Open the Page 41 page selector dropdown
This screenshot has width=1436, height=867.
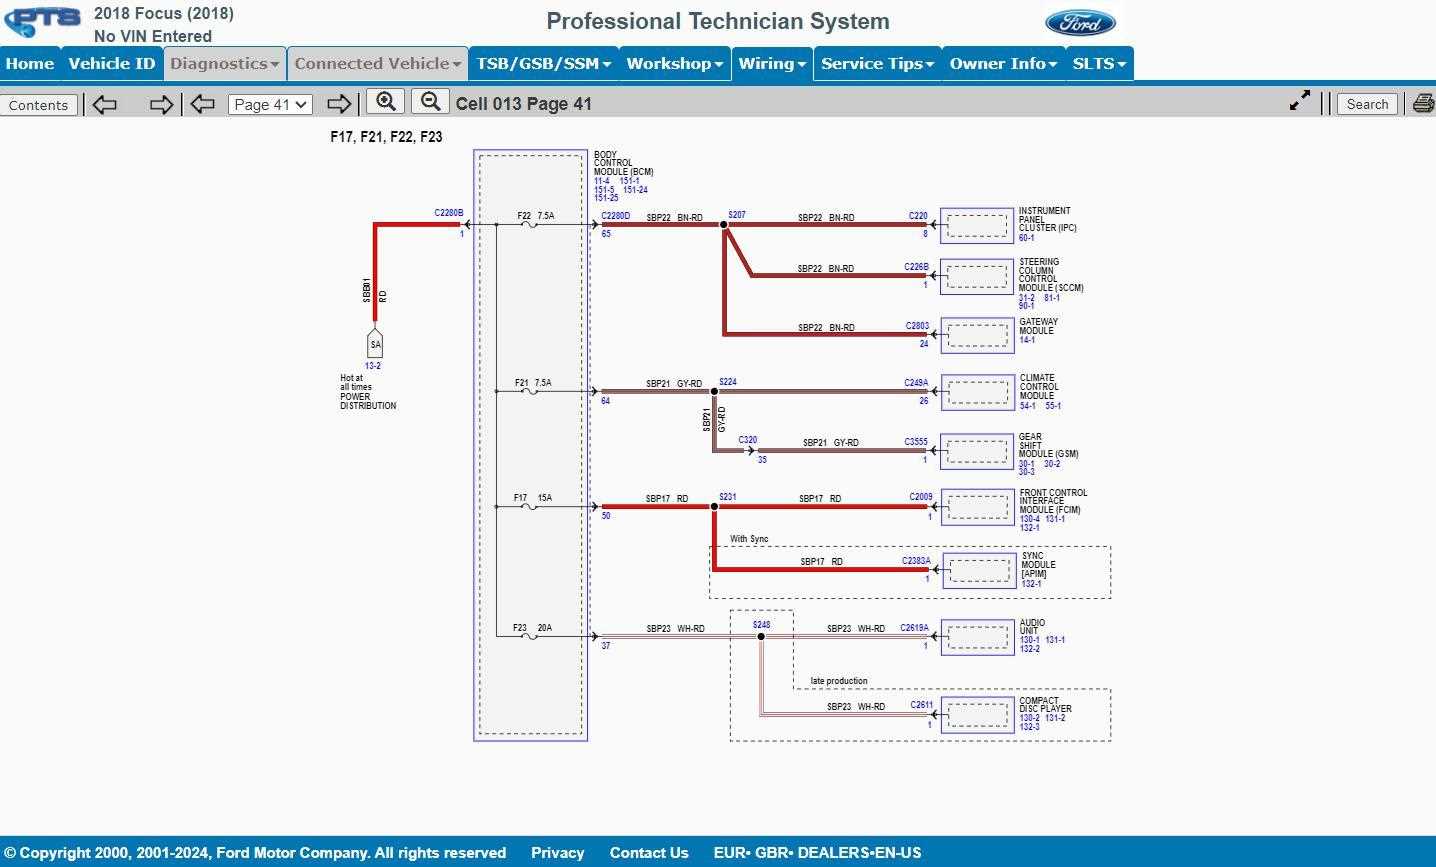(270, 104)
